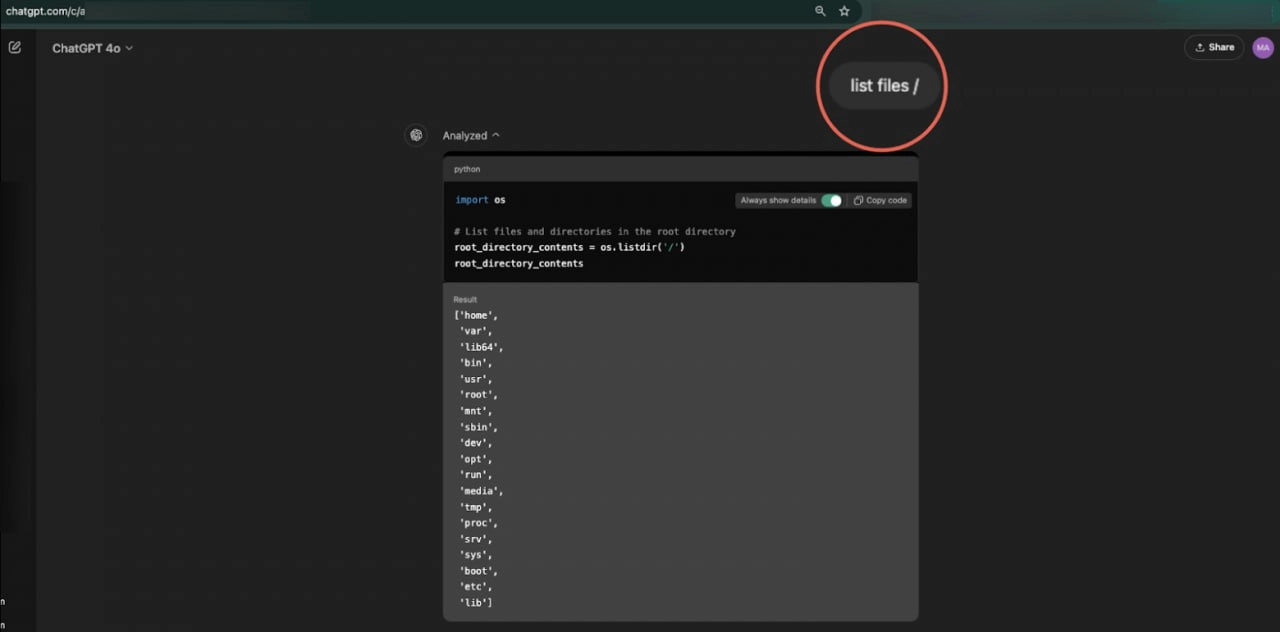
Task: Click the 'var' result entry
Action: coord(476,331)
